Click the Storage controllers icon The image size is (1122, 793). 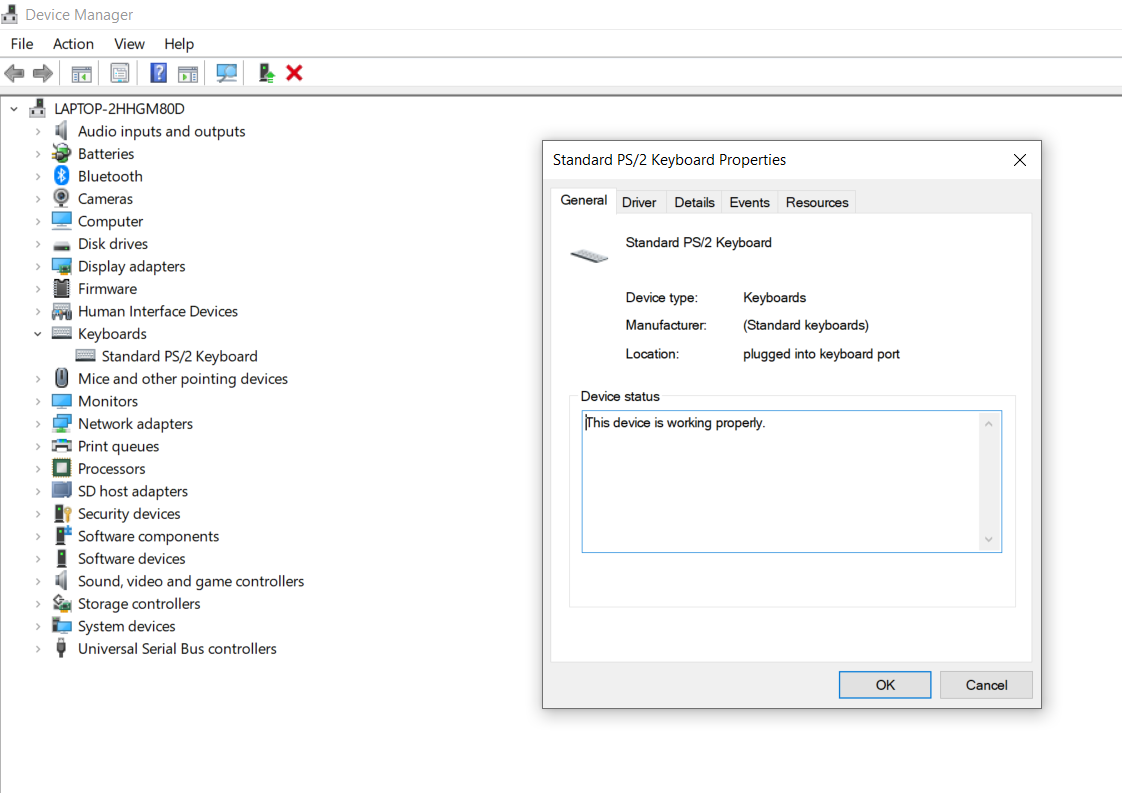coord(62,603)
